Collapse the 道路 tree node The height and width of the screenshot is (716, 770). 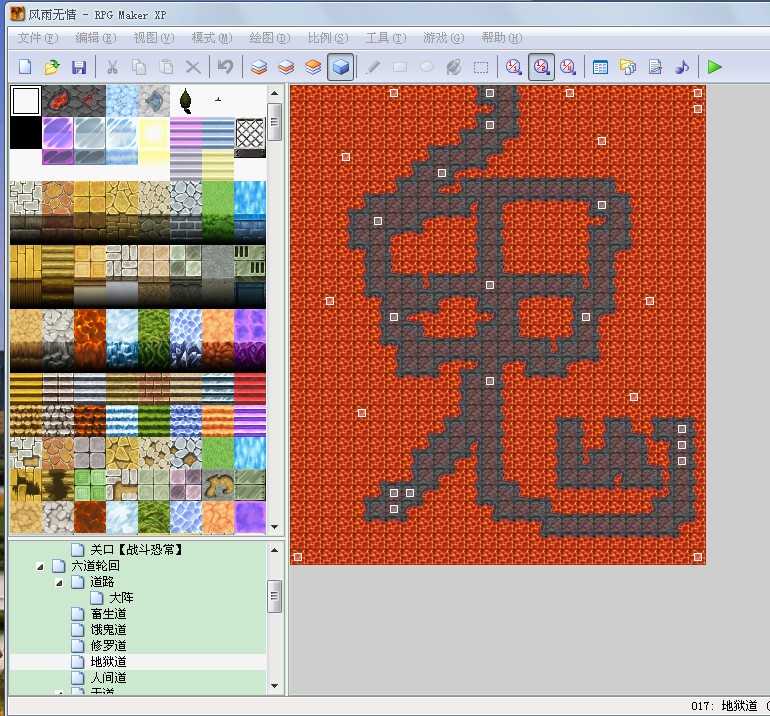coord(59,583)
